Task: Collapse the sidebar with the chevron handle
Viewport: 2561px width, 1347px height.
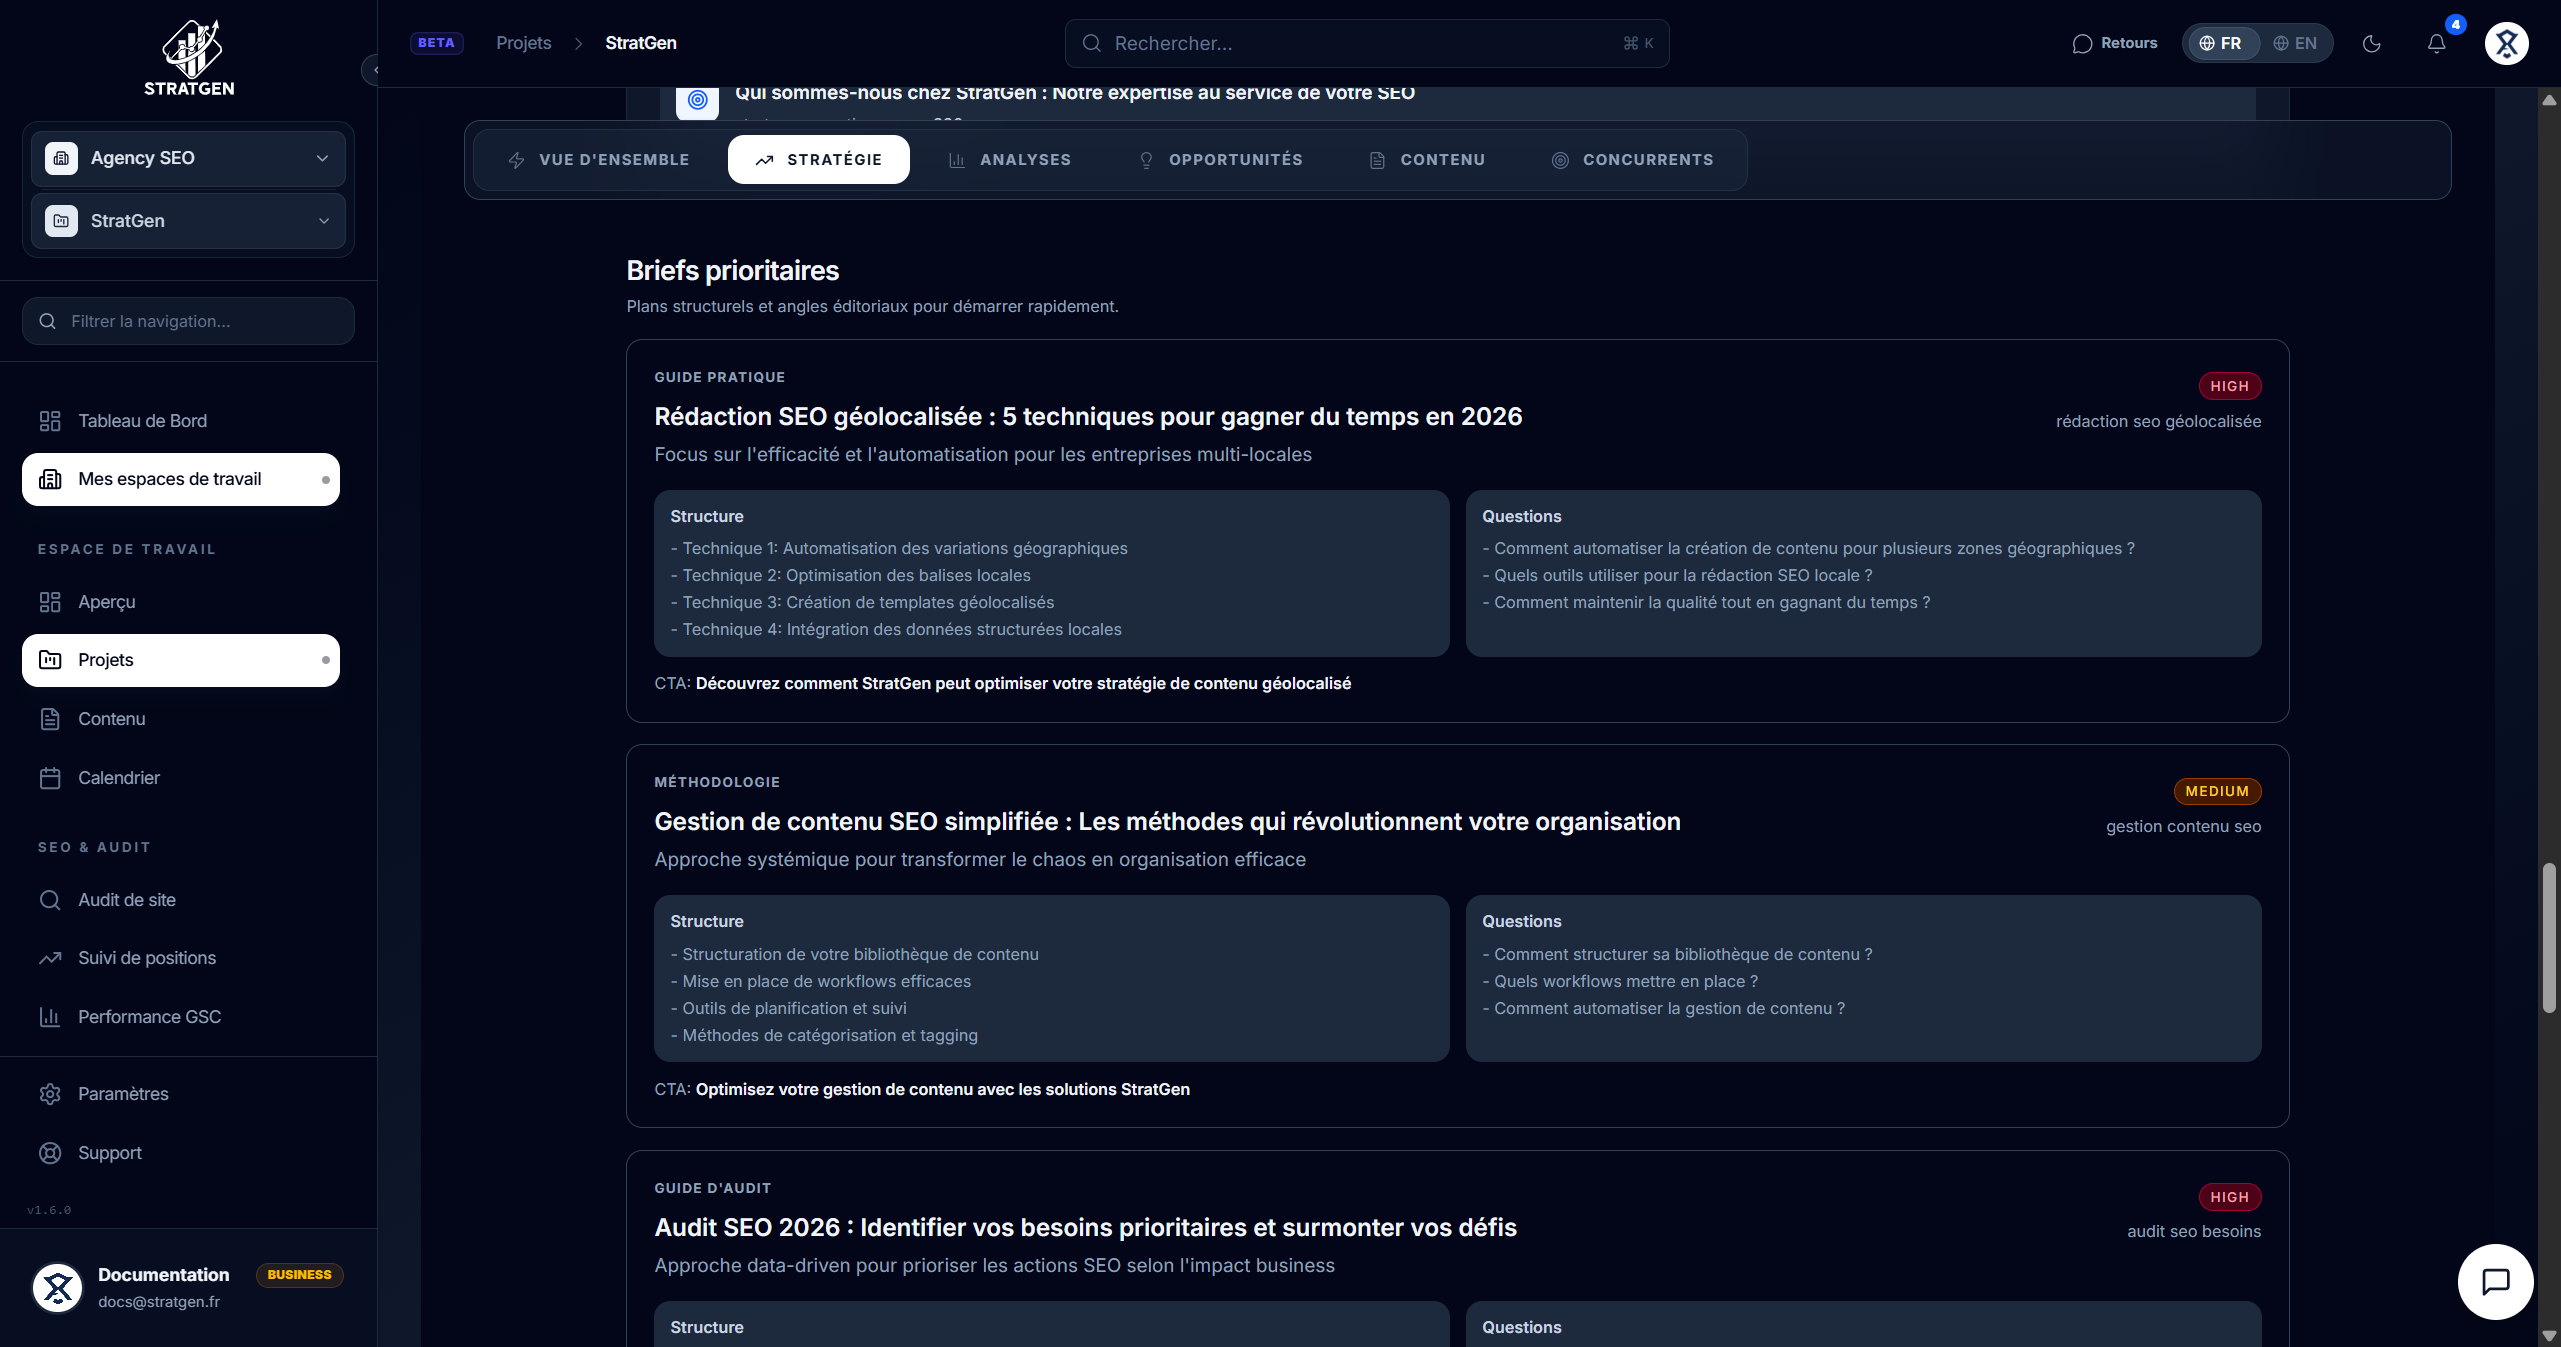Action: pyautogui.click(x=374, y=70)
